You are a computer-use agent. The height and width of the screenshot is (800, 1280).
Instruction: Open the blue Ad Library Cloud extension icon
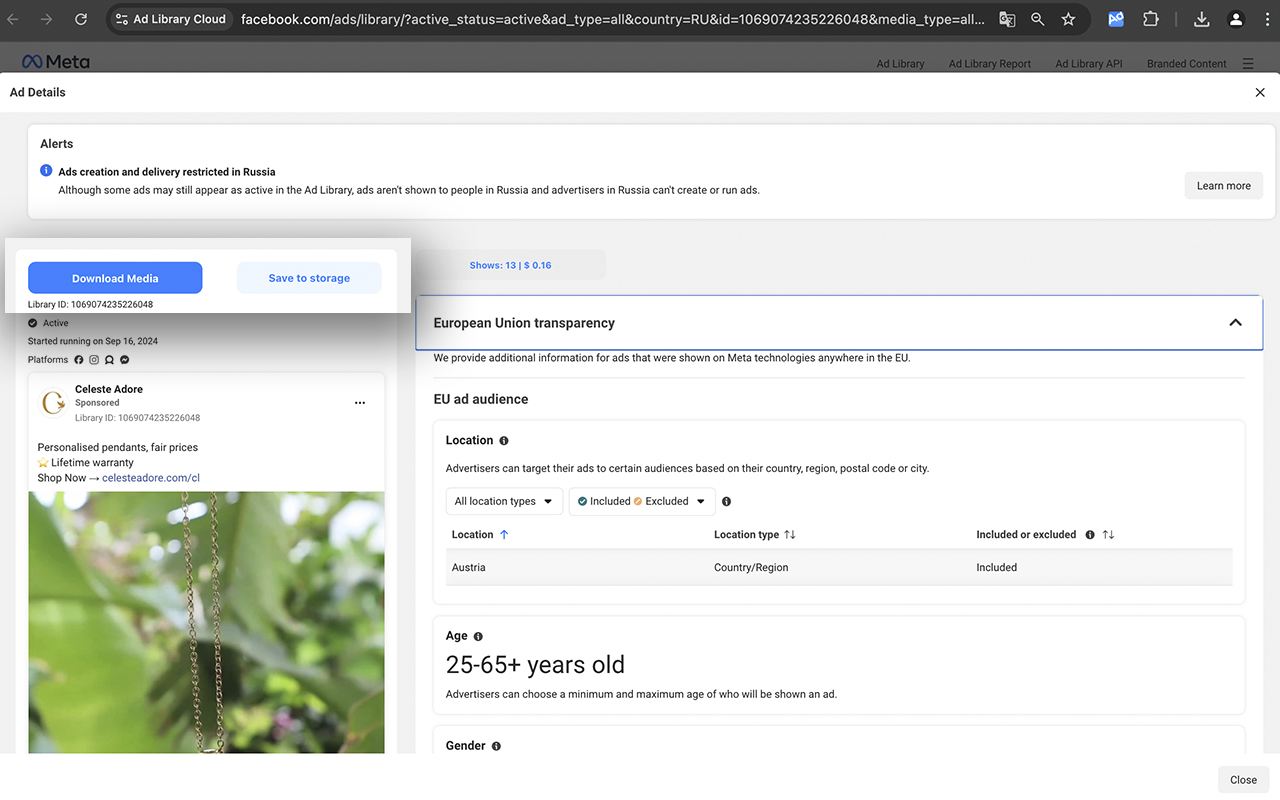[1117, 19]
